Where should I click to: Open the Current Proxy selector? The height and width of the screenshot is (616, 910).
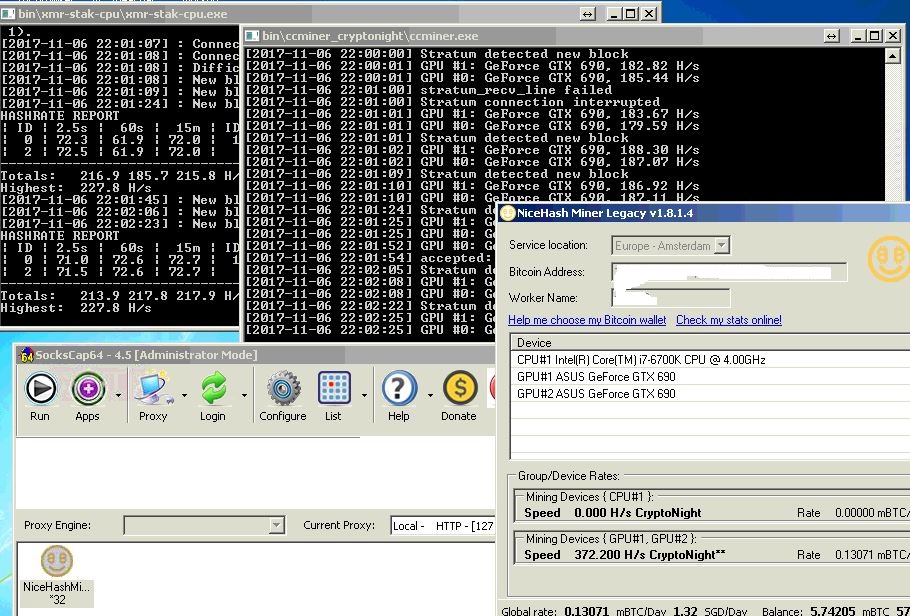point(441,524)
